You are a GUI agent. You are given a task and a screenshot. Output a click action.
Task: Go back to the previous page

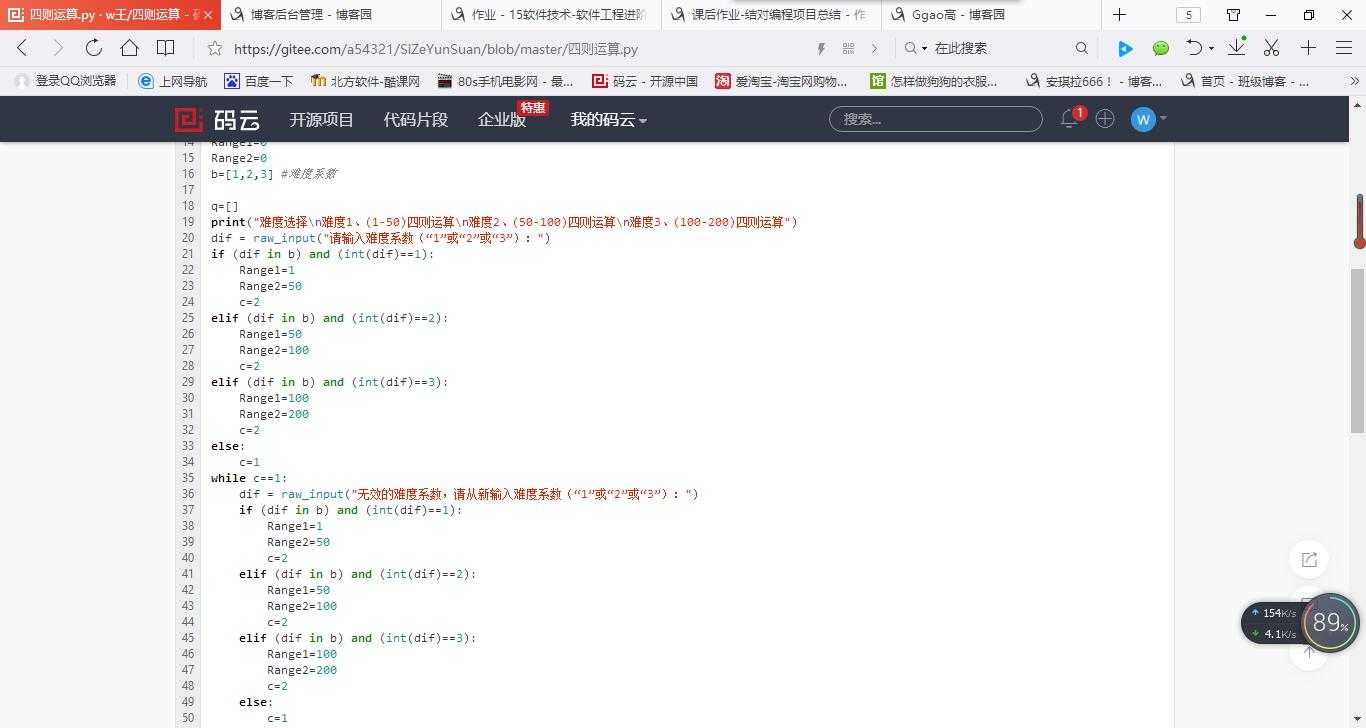pyautogui.click(x=22, y=48)
